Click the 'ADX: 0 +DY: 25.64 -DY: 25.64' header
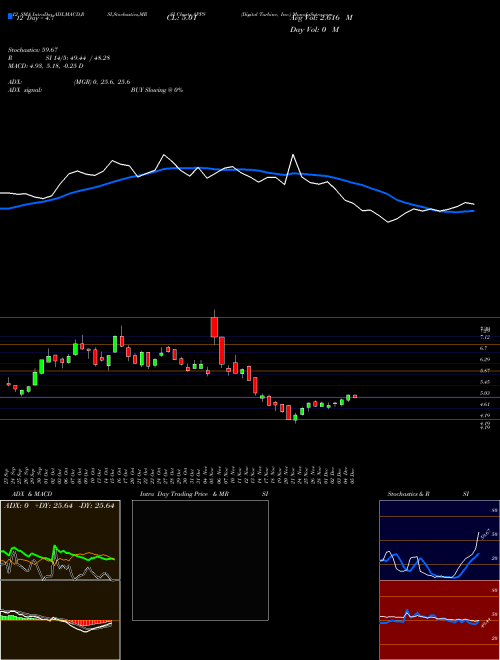 pos(59,506)
